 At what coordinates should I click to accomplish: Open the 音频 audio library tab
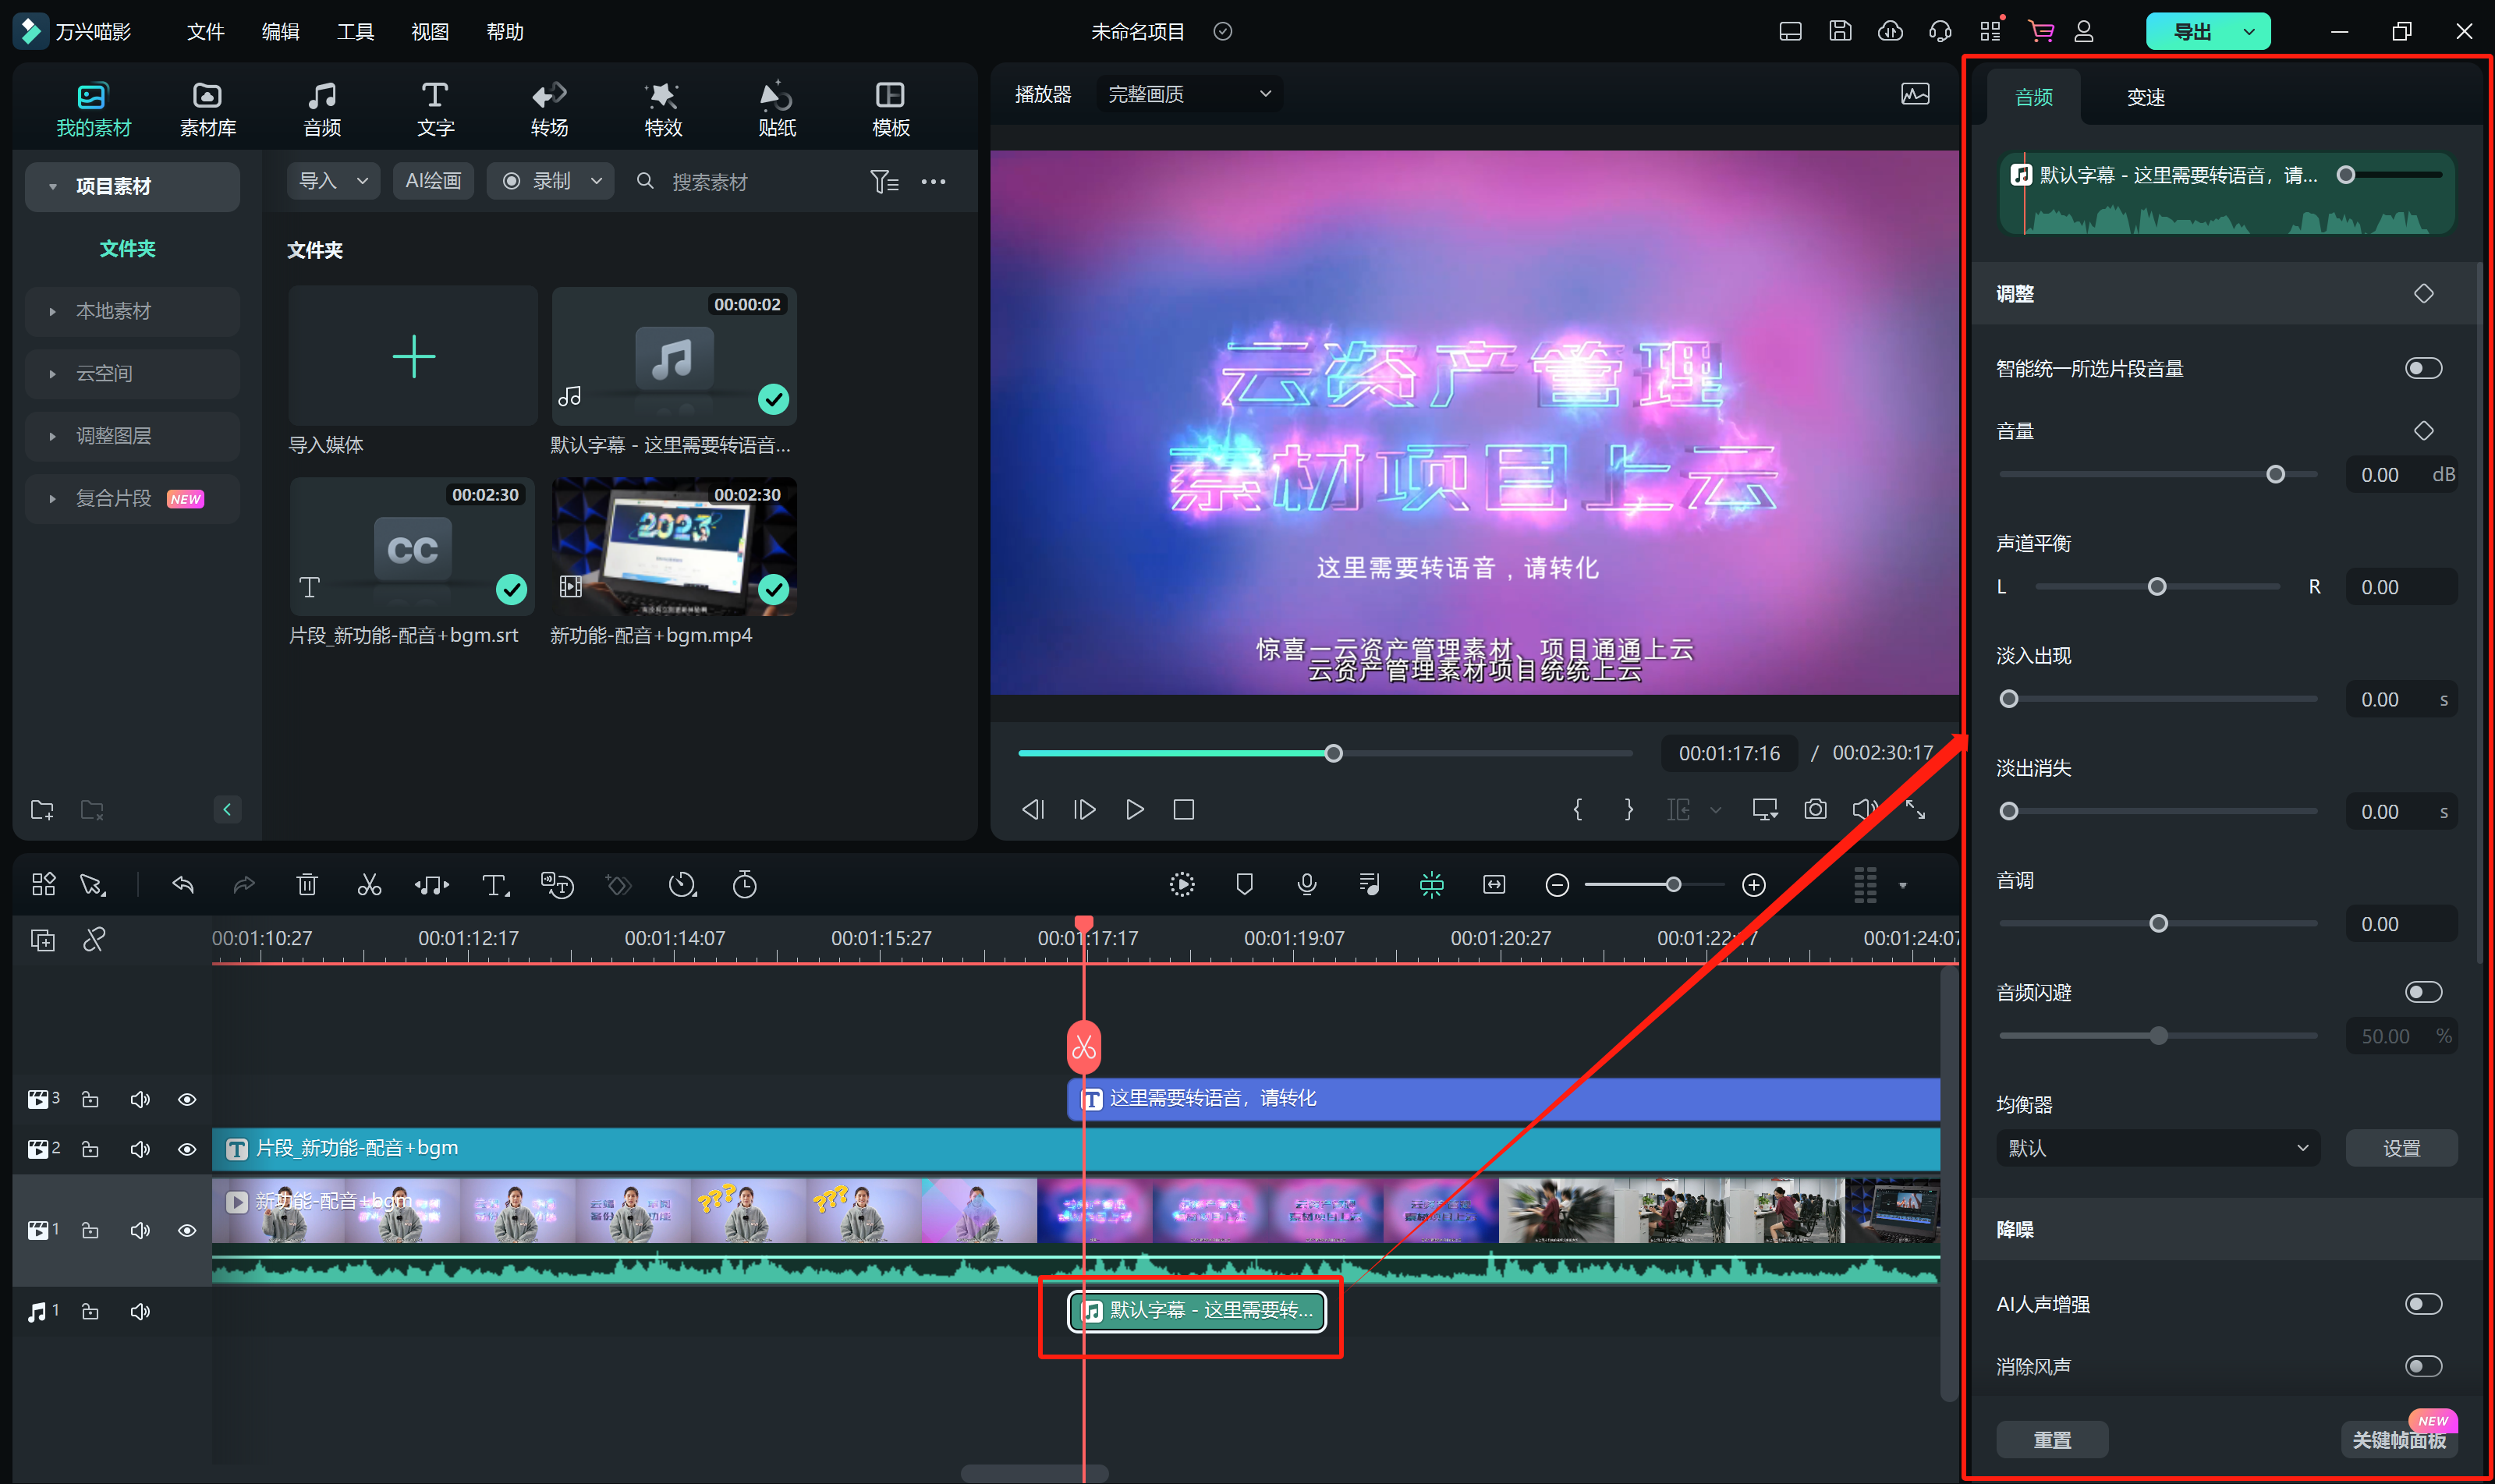click(322, 109)
